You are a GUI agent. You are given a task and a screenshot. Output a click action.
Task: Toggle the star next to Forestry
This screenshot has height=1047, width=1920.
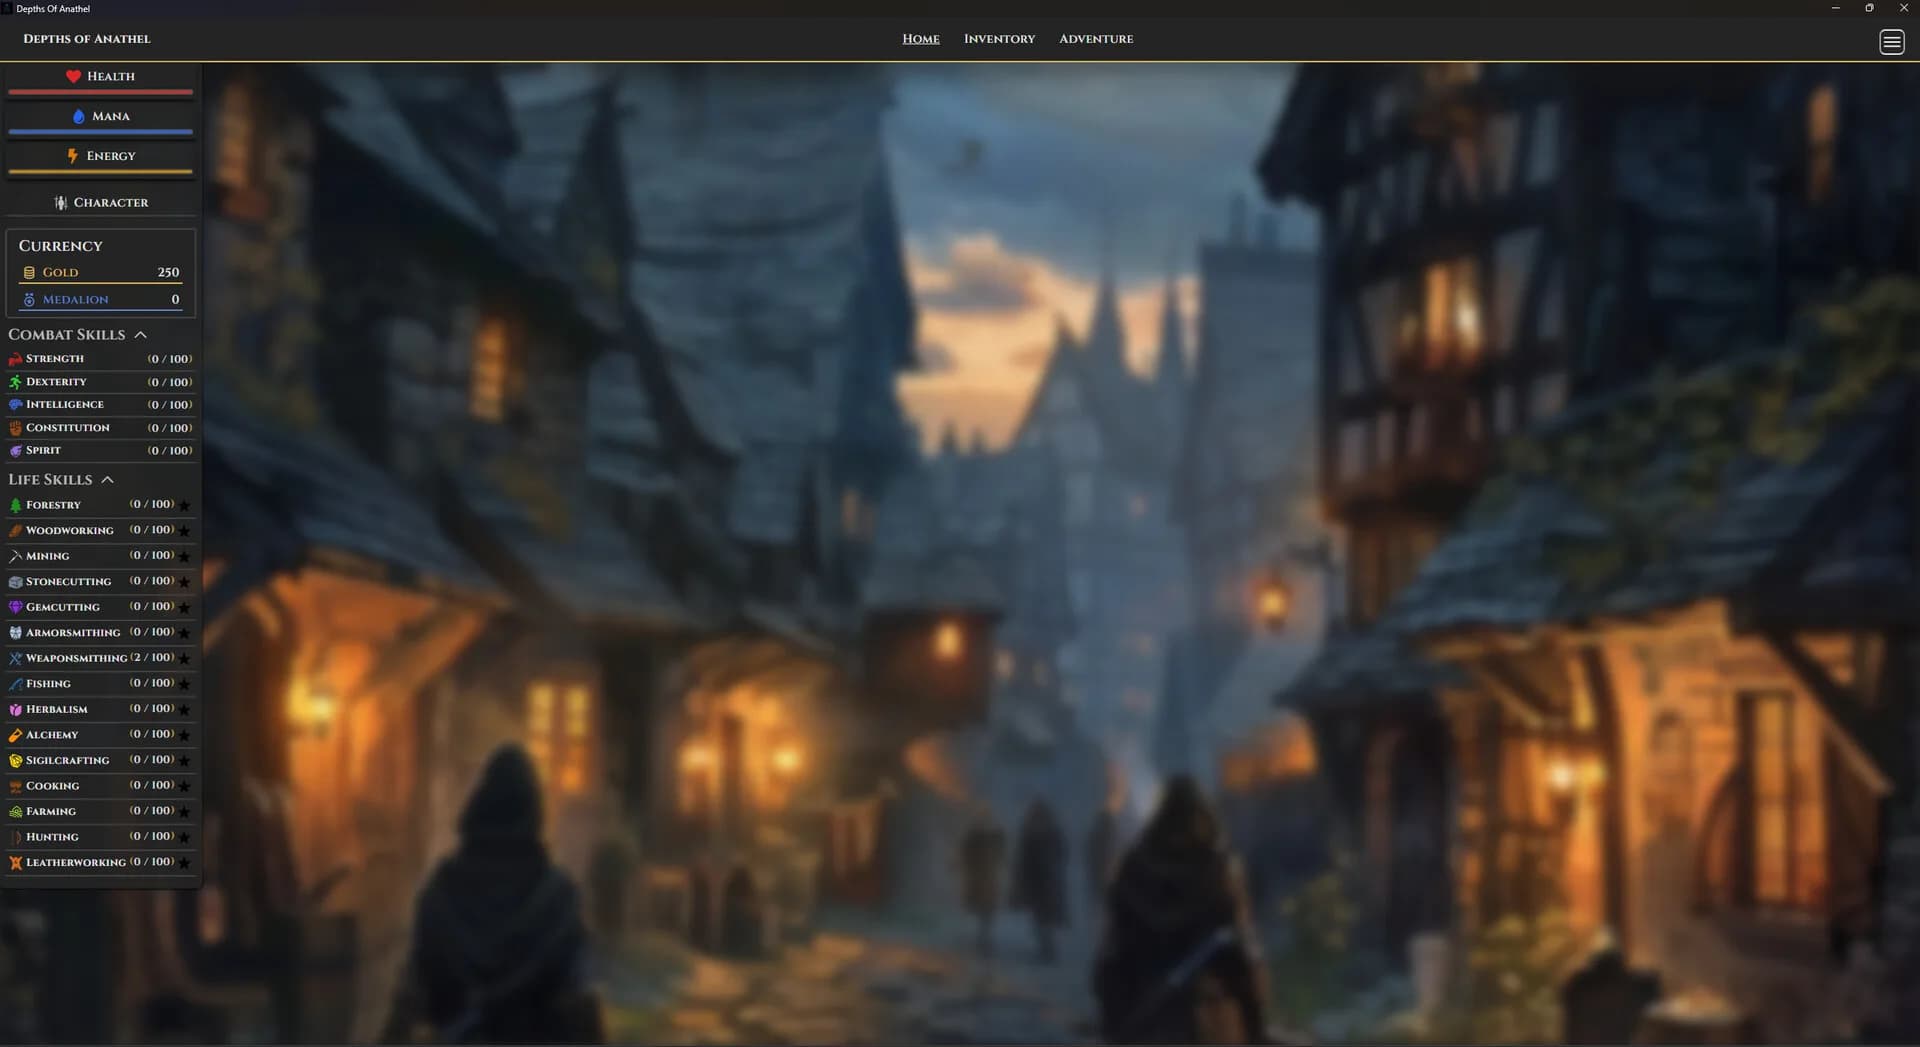184,505
